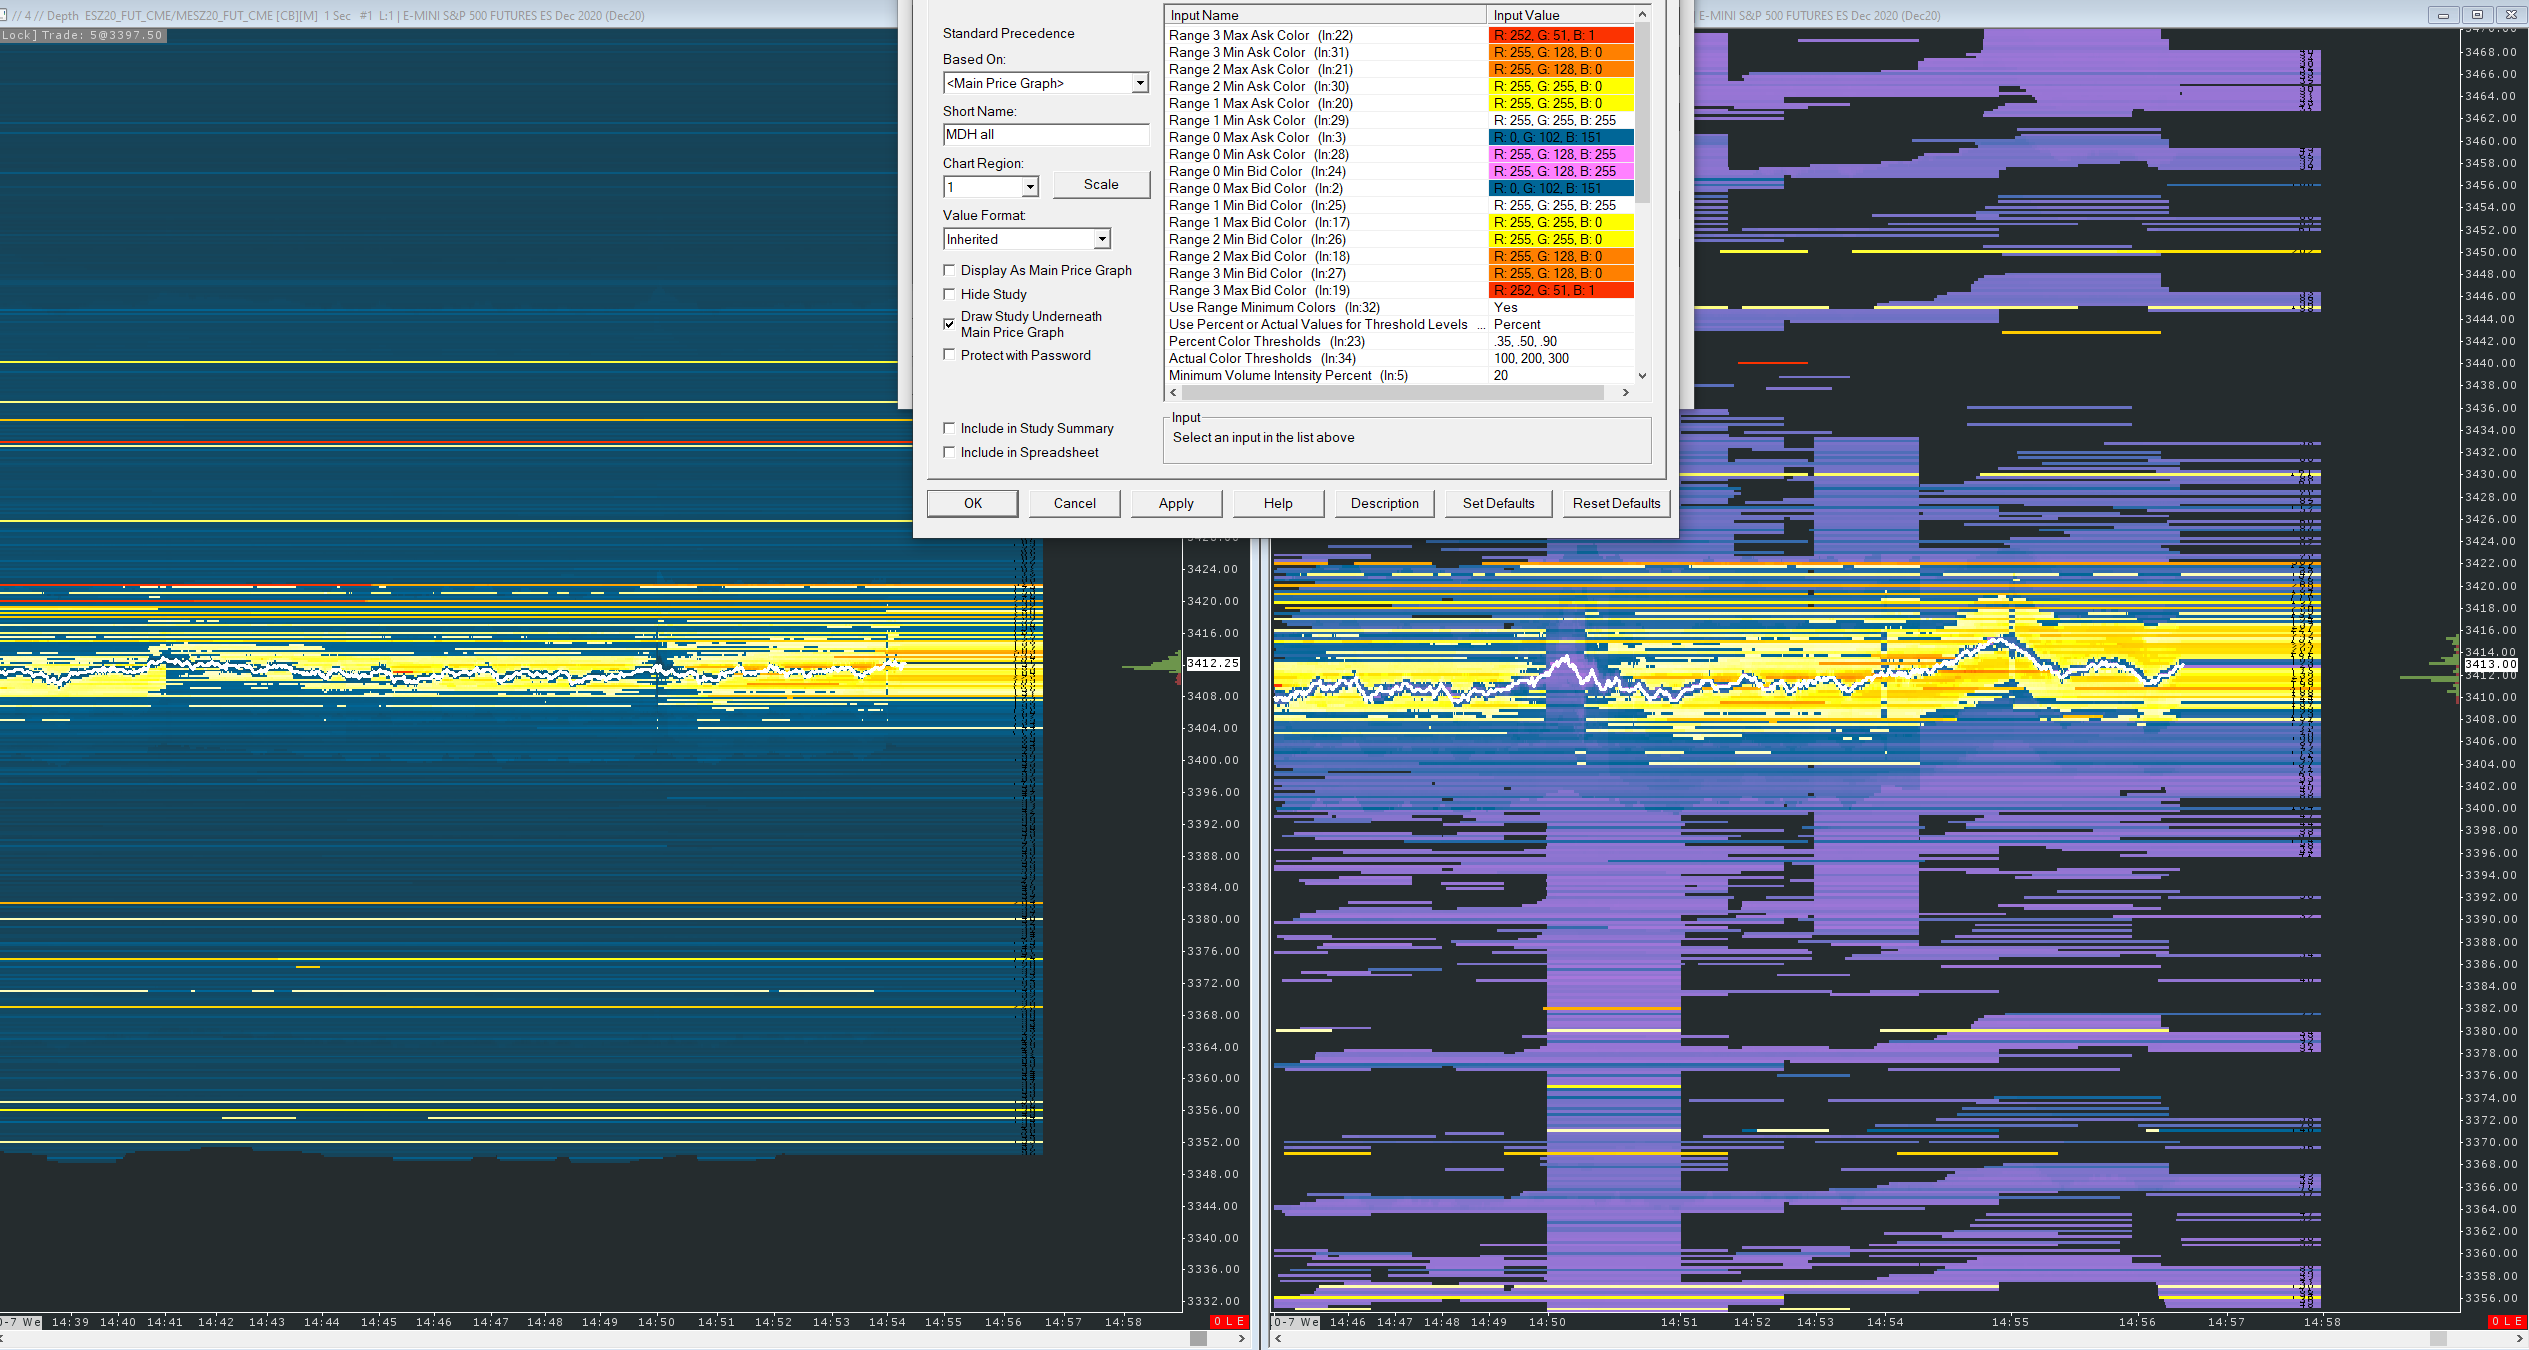The height and width of the screenshot is (1350, 2529).
Task: Click the Input Value column header
Action: point(1560,15)
